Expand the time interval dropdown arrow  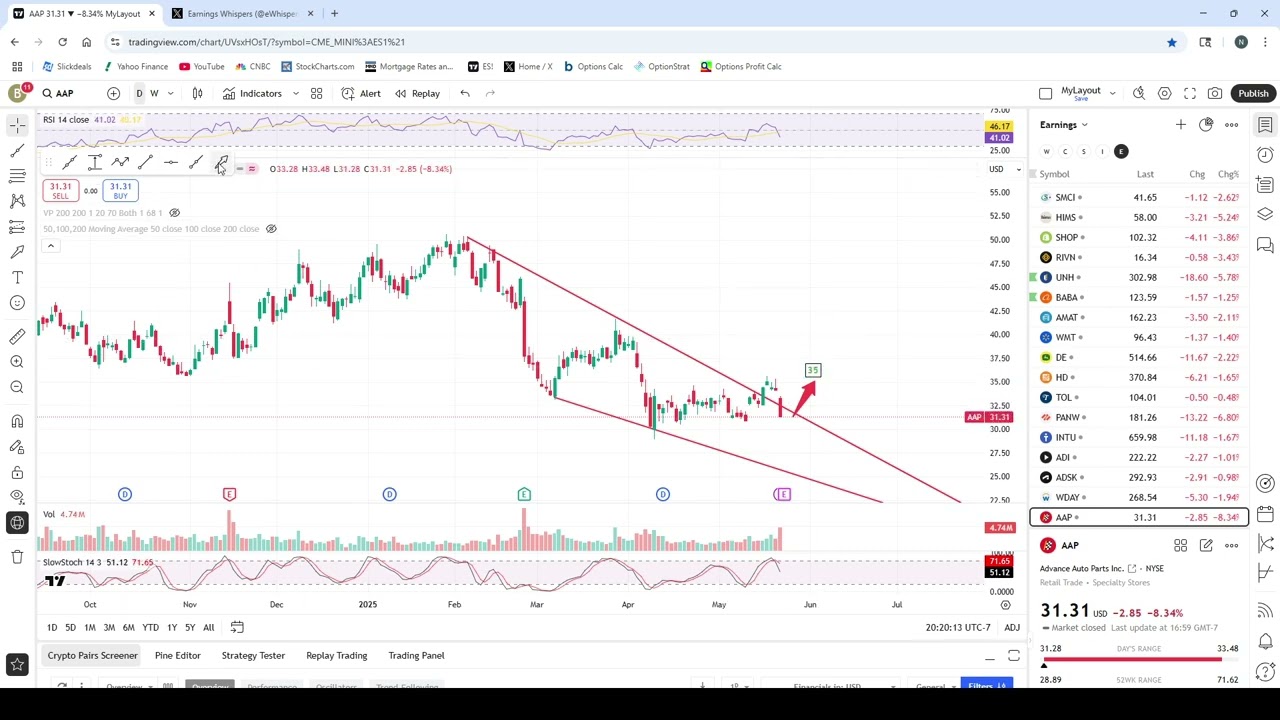[170, 93]
